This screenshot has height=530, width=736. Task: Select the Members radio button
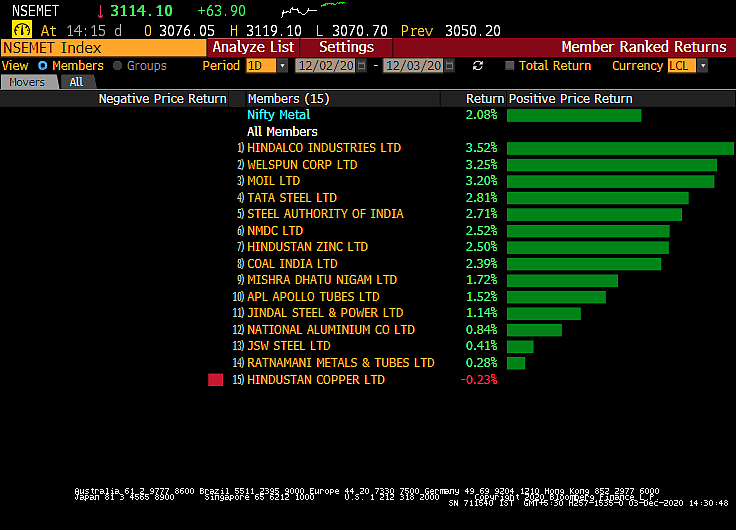point(43,66)
